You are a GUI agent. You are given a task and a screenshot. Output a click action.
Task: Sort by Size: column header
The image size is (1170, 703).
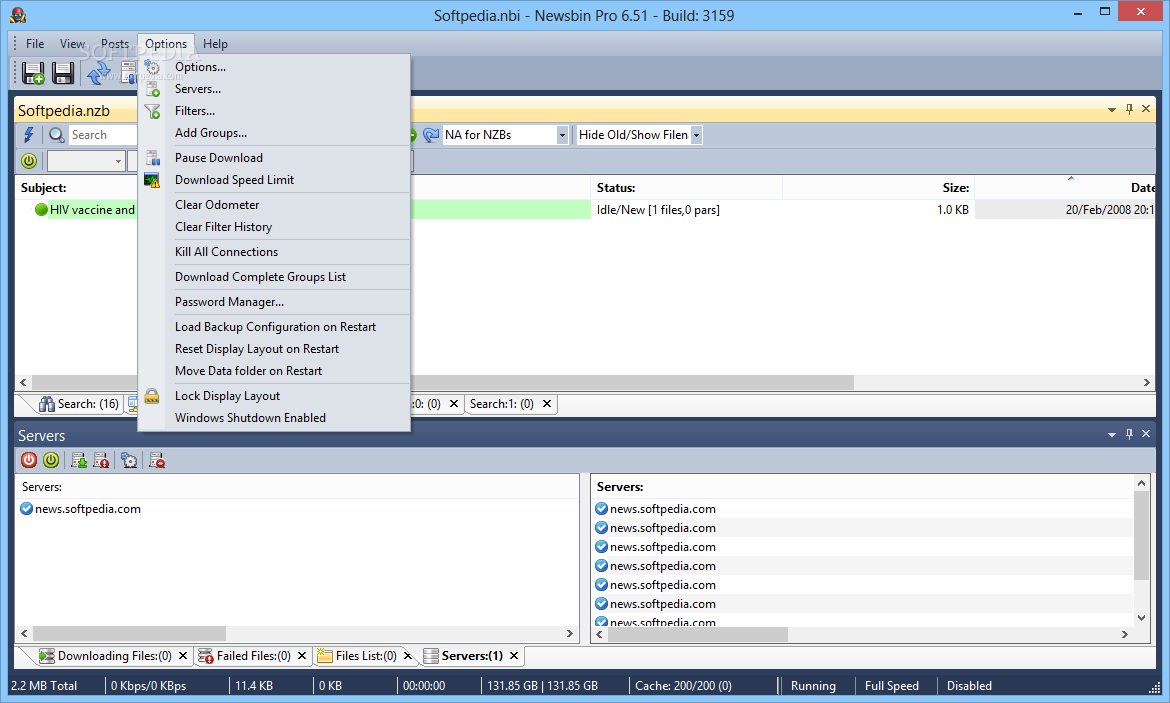point(878,188)
